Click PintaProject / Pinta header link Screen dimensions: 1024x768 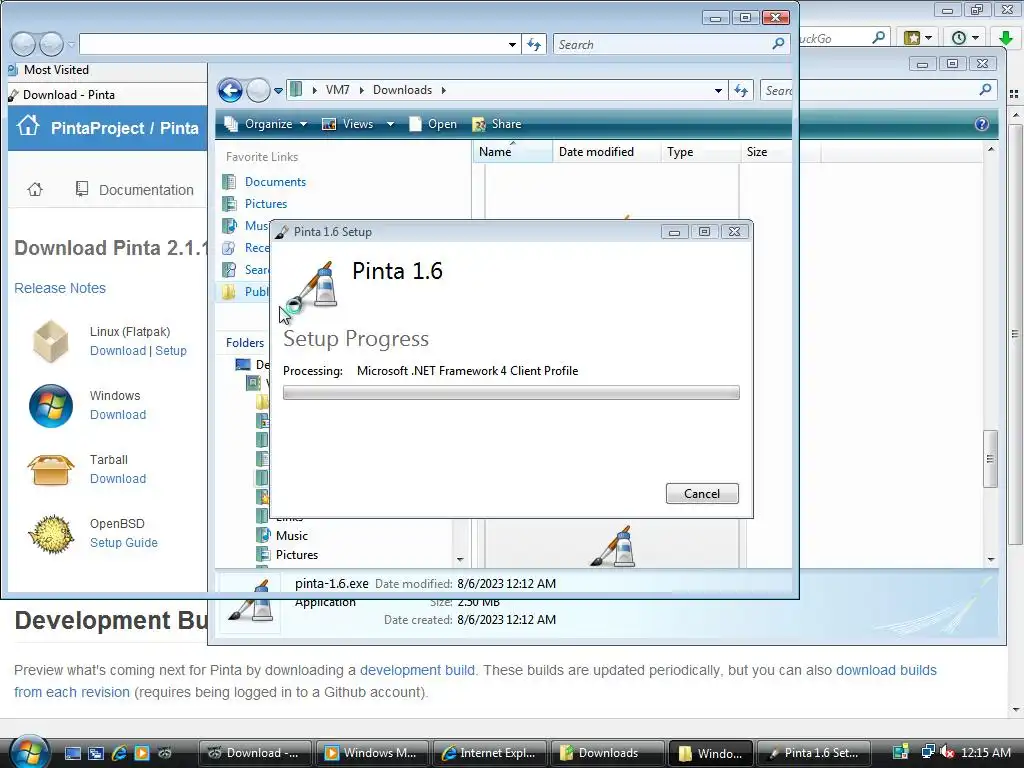click(125, 128)
